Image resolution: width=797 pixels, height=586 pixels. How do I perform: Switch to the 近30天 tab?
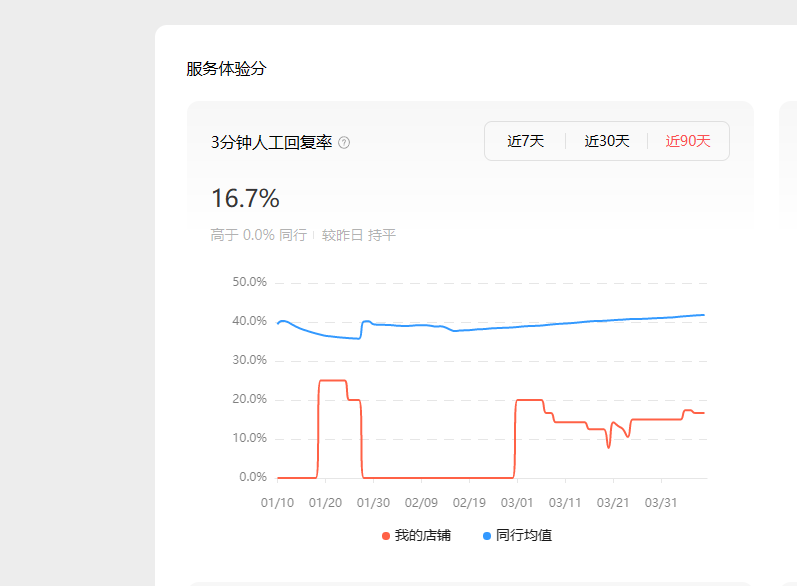[x=607, y=141]
